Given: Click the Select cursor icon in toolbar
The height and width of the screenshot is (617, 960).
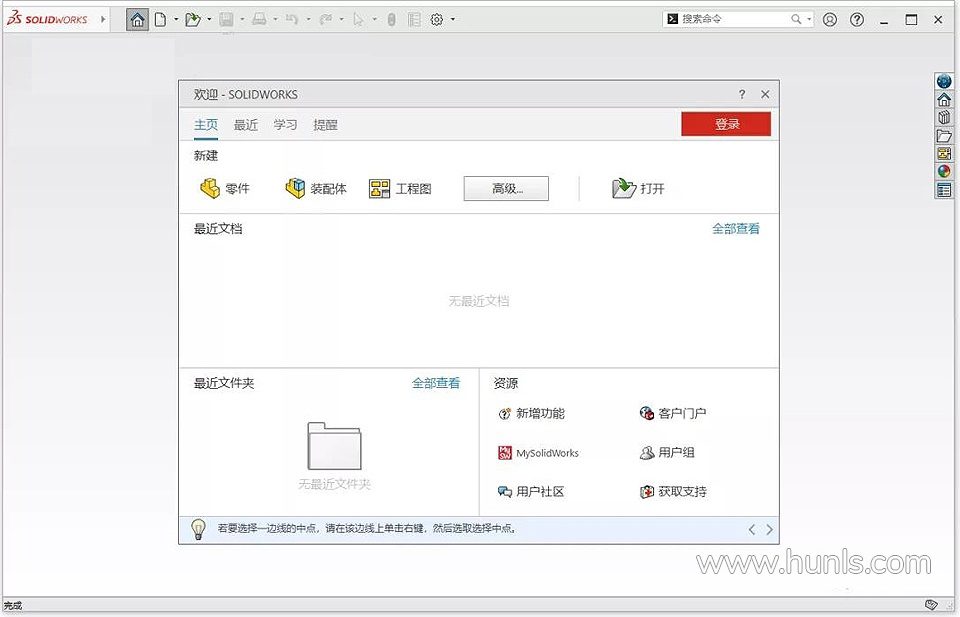Looking at the screenshot, I should tap(358, 20).
